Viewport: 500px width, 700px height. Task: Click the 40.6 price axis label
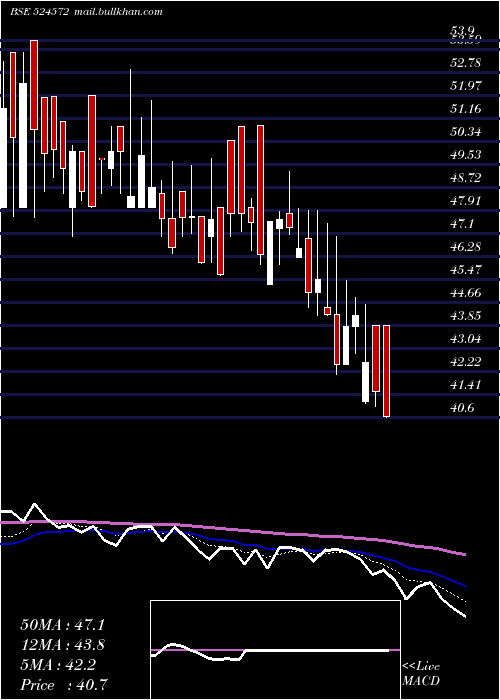[x=462, y=408]
